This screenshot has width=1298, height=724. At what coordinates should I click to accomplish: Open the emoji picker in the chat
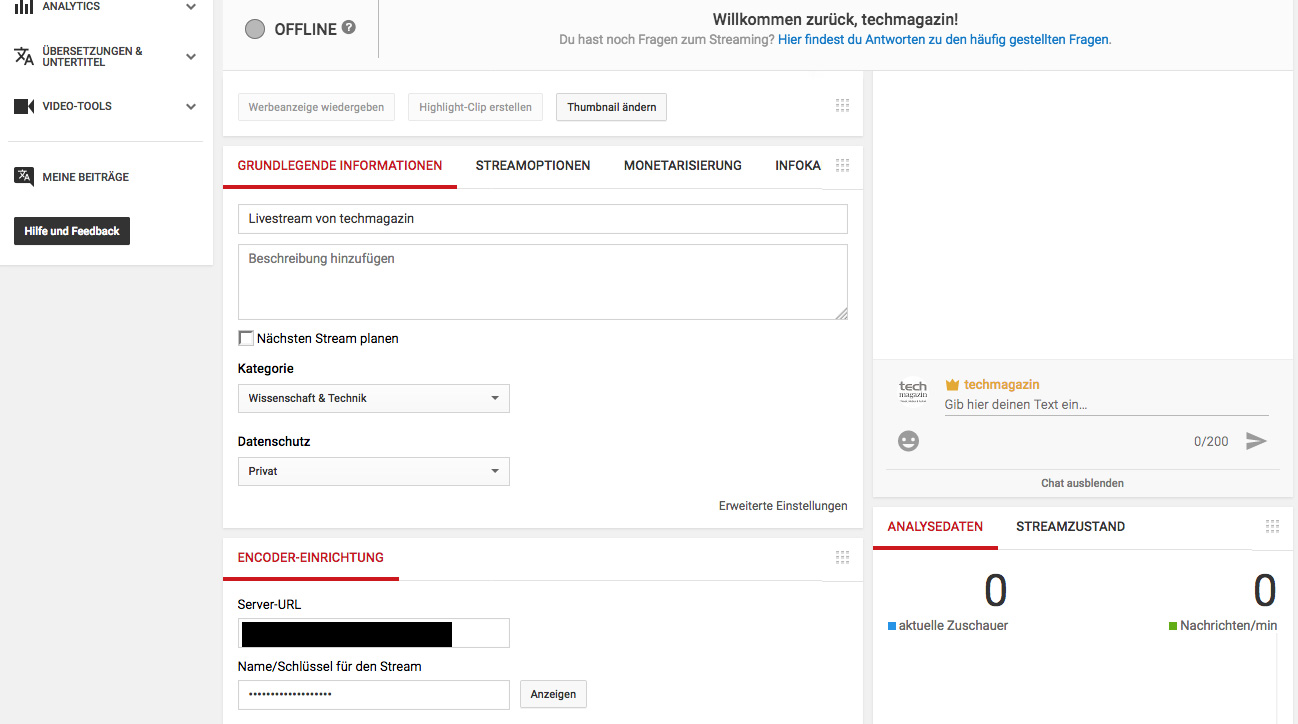coord(908,440)
